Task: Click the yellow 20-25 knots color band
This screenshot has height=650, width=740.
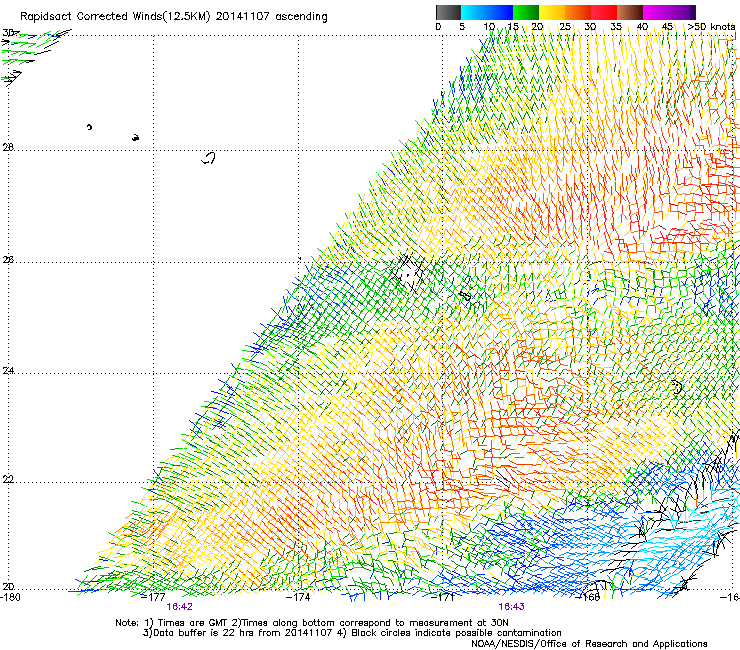Action: pos(552,12)
